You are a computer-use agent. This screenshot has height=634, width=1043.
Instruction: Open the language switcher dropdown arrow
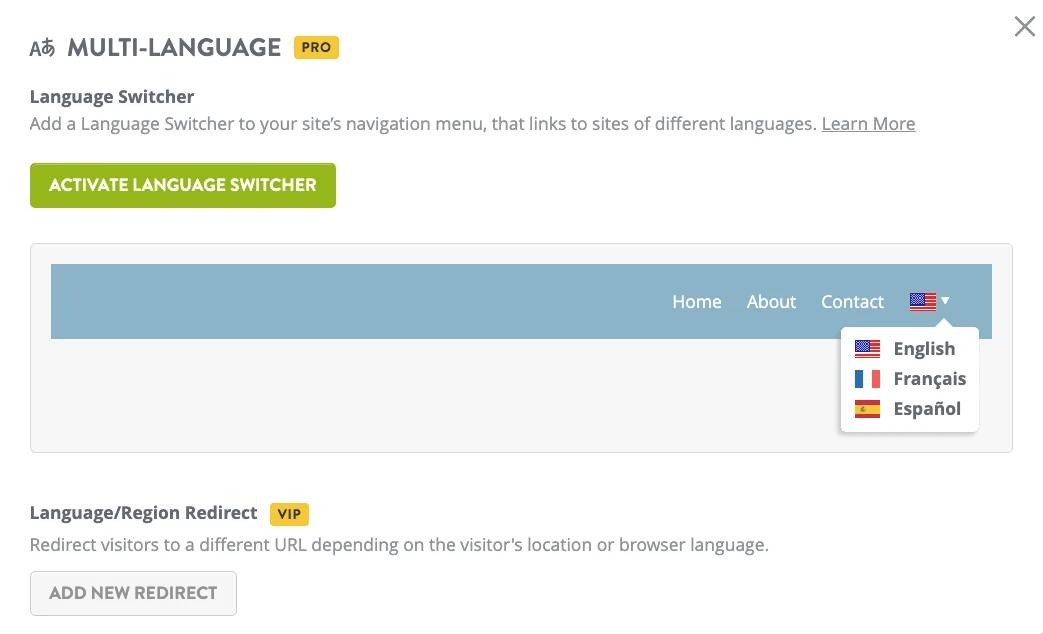tap(945, 301)
